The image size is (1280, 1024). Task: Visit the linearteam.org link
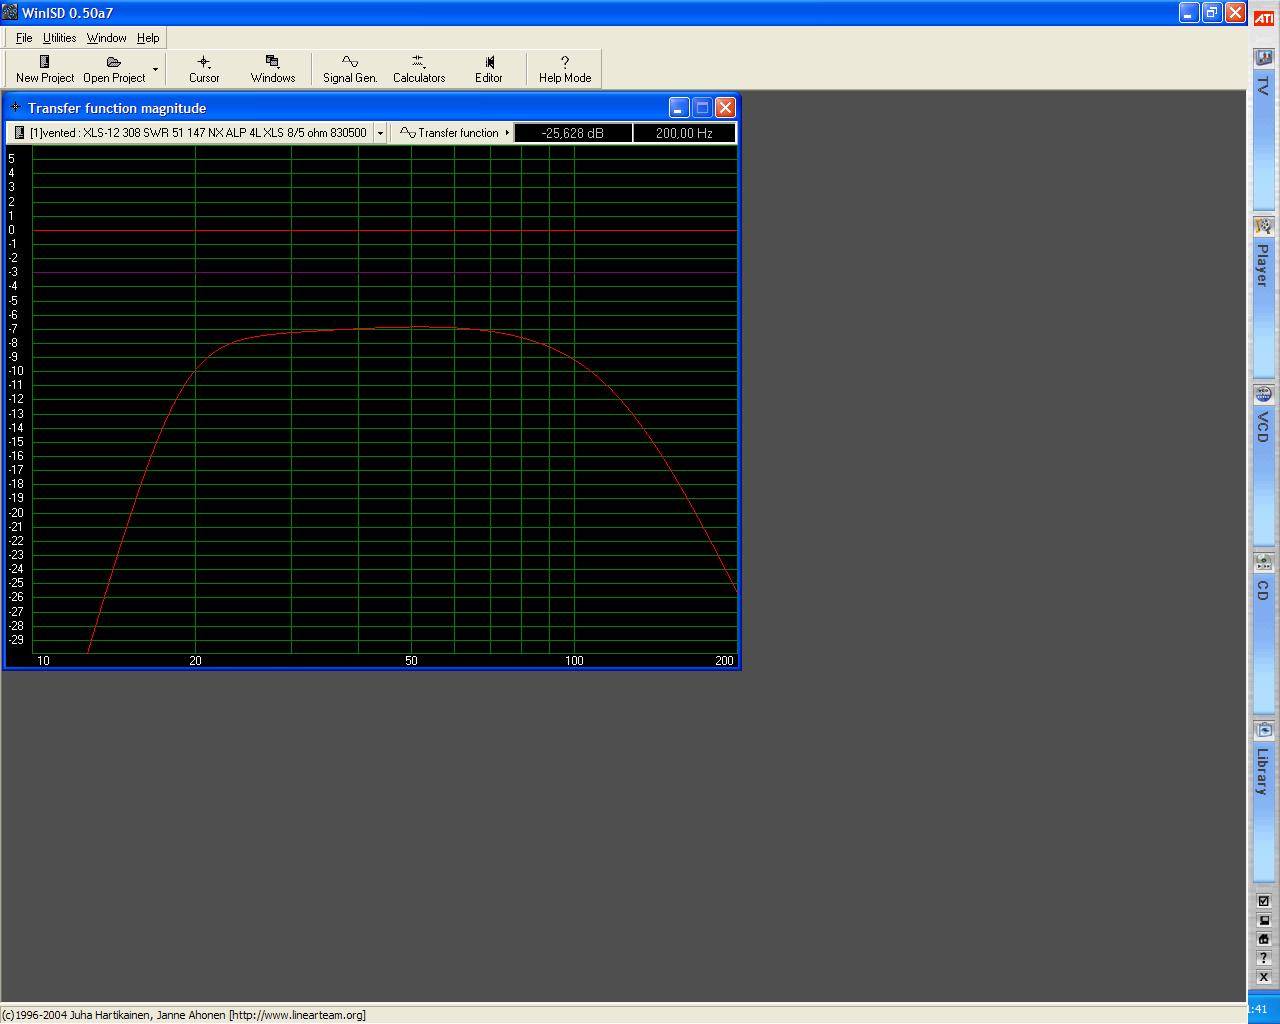(295, 1014)
